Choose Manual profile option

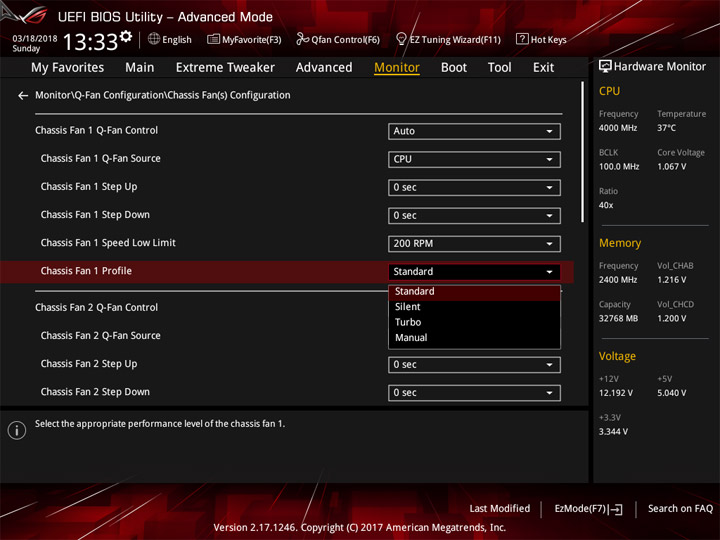point(474,338)
